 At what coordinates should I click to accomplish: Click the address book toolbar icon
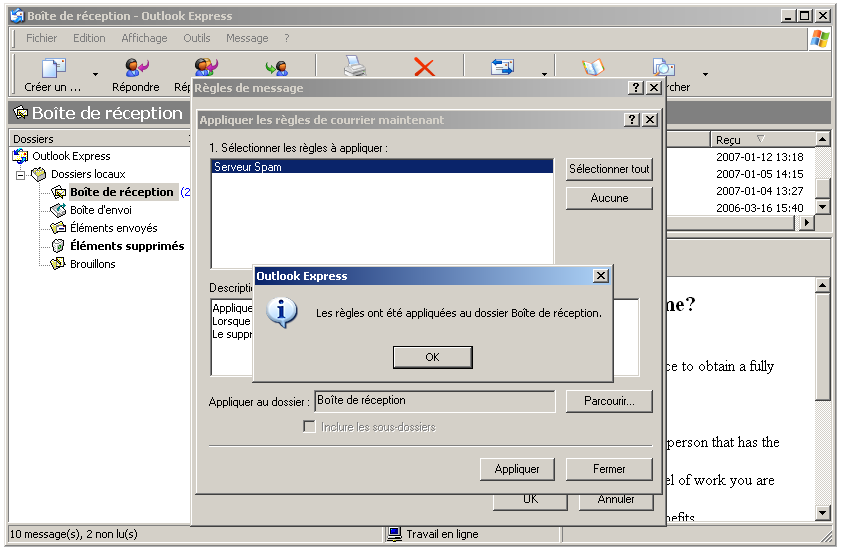(594, 67)
